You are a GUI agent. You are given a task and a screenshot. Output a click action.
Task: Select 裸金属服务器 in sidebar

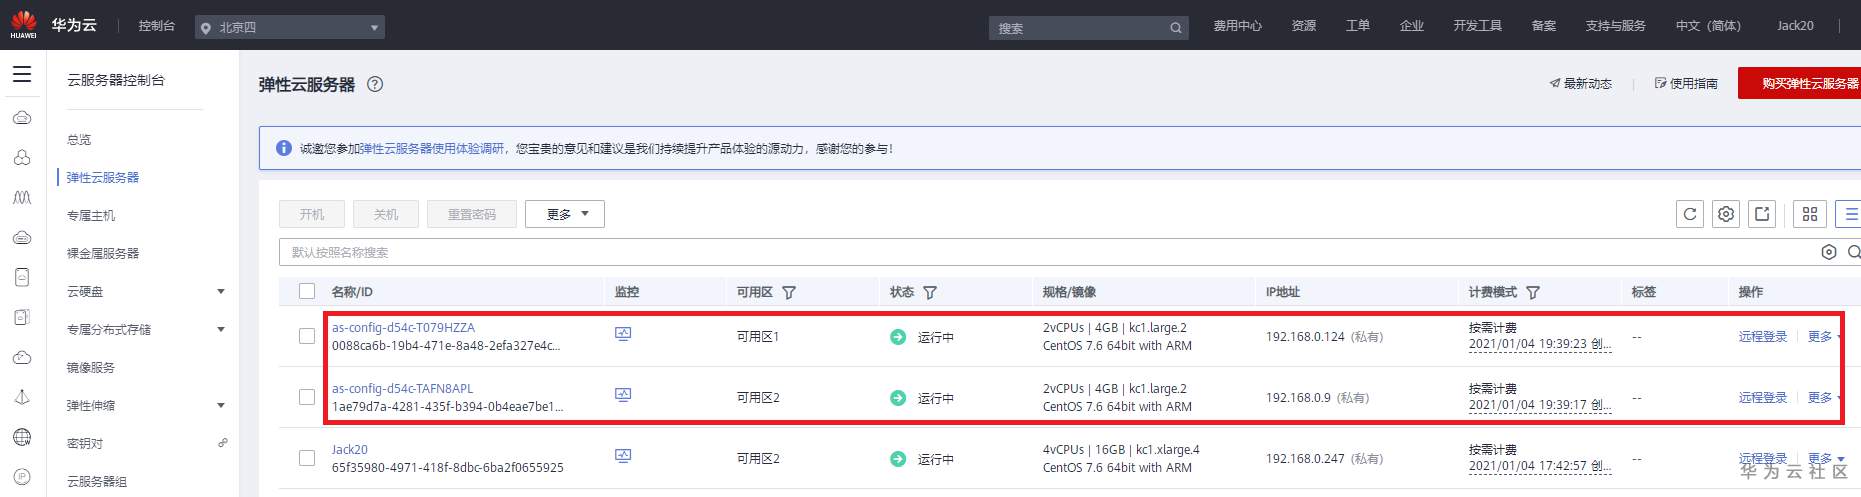click(103, 254)
